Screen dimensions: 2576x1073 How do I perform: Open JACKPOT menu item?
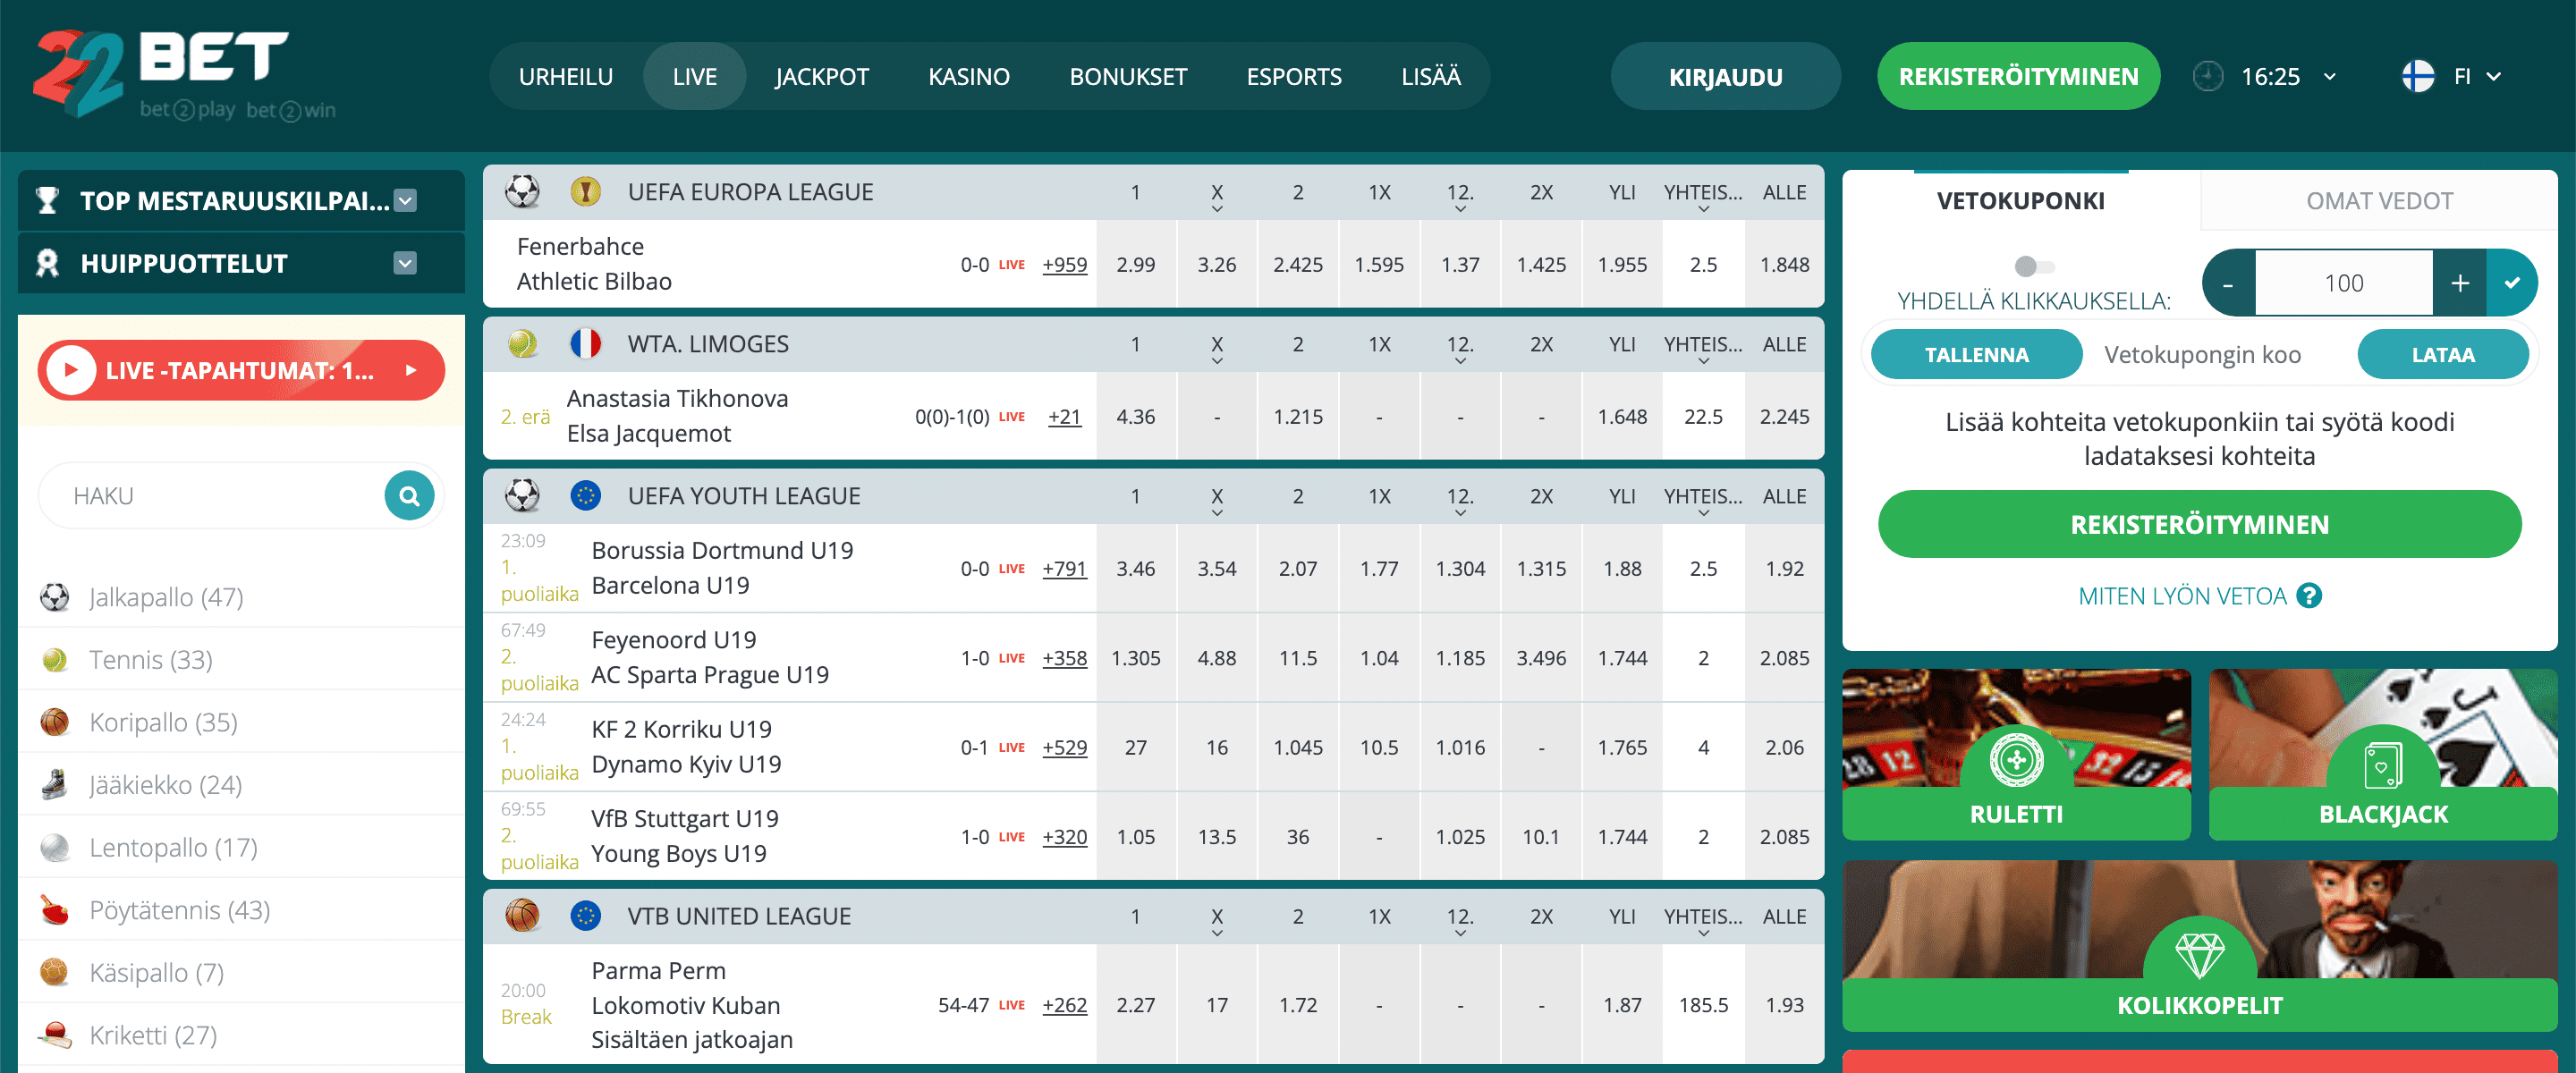pos(822,76)
